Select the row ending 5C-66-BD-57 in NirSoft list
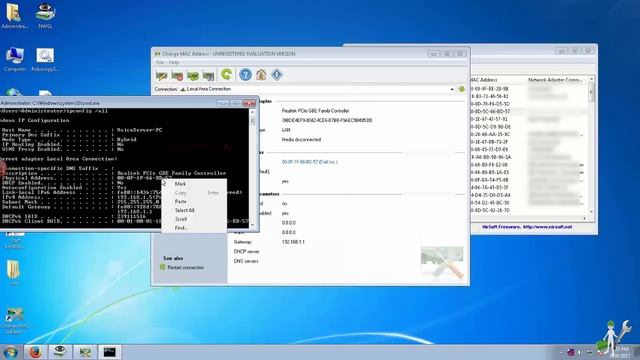The height and width of the screenshot is (360, 640). (529, 111)
